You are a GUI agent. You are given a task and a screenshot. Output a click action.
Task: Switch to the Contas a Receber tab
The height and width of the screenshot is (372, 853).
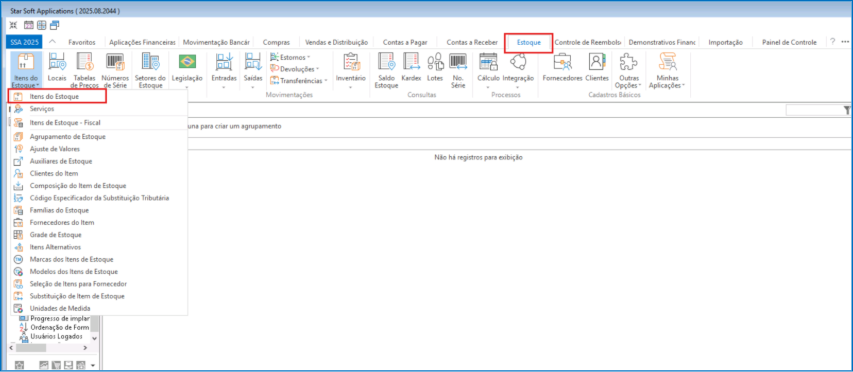coord(472,42)
